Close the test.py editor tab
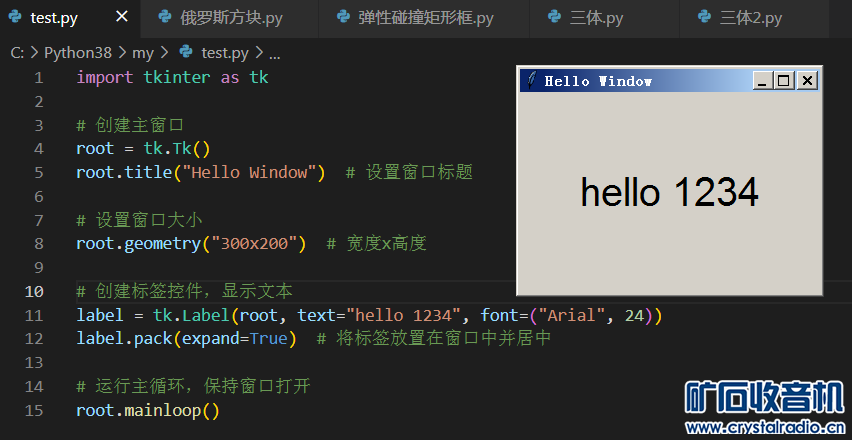This screenshot has width=852, height=440. coord(121,18)
